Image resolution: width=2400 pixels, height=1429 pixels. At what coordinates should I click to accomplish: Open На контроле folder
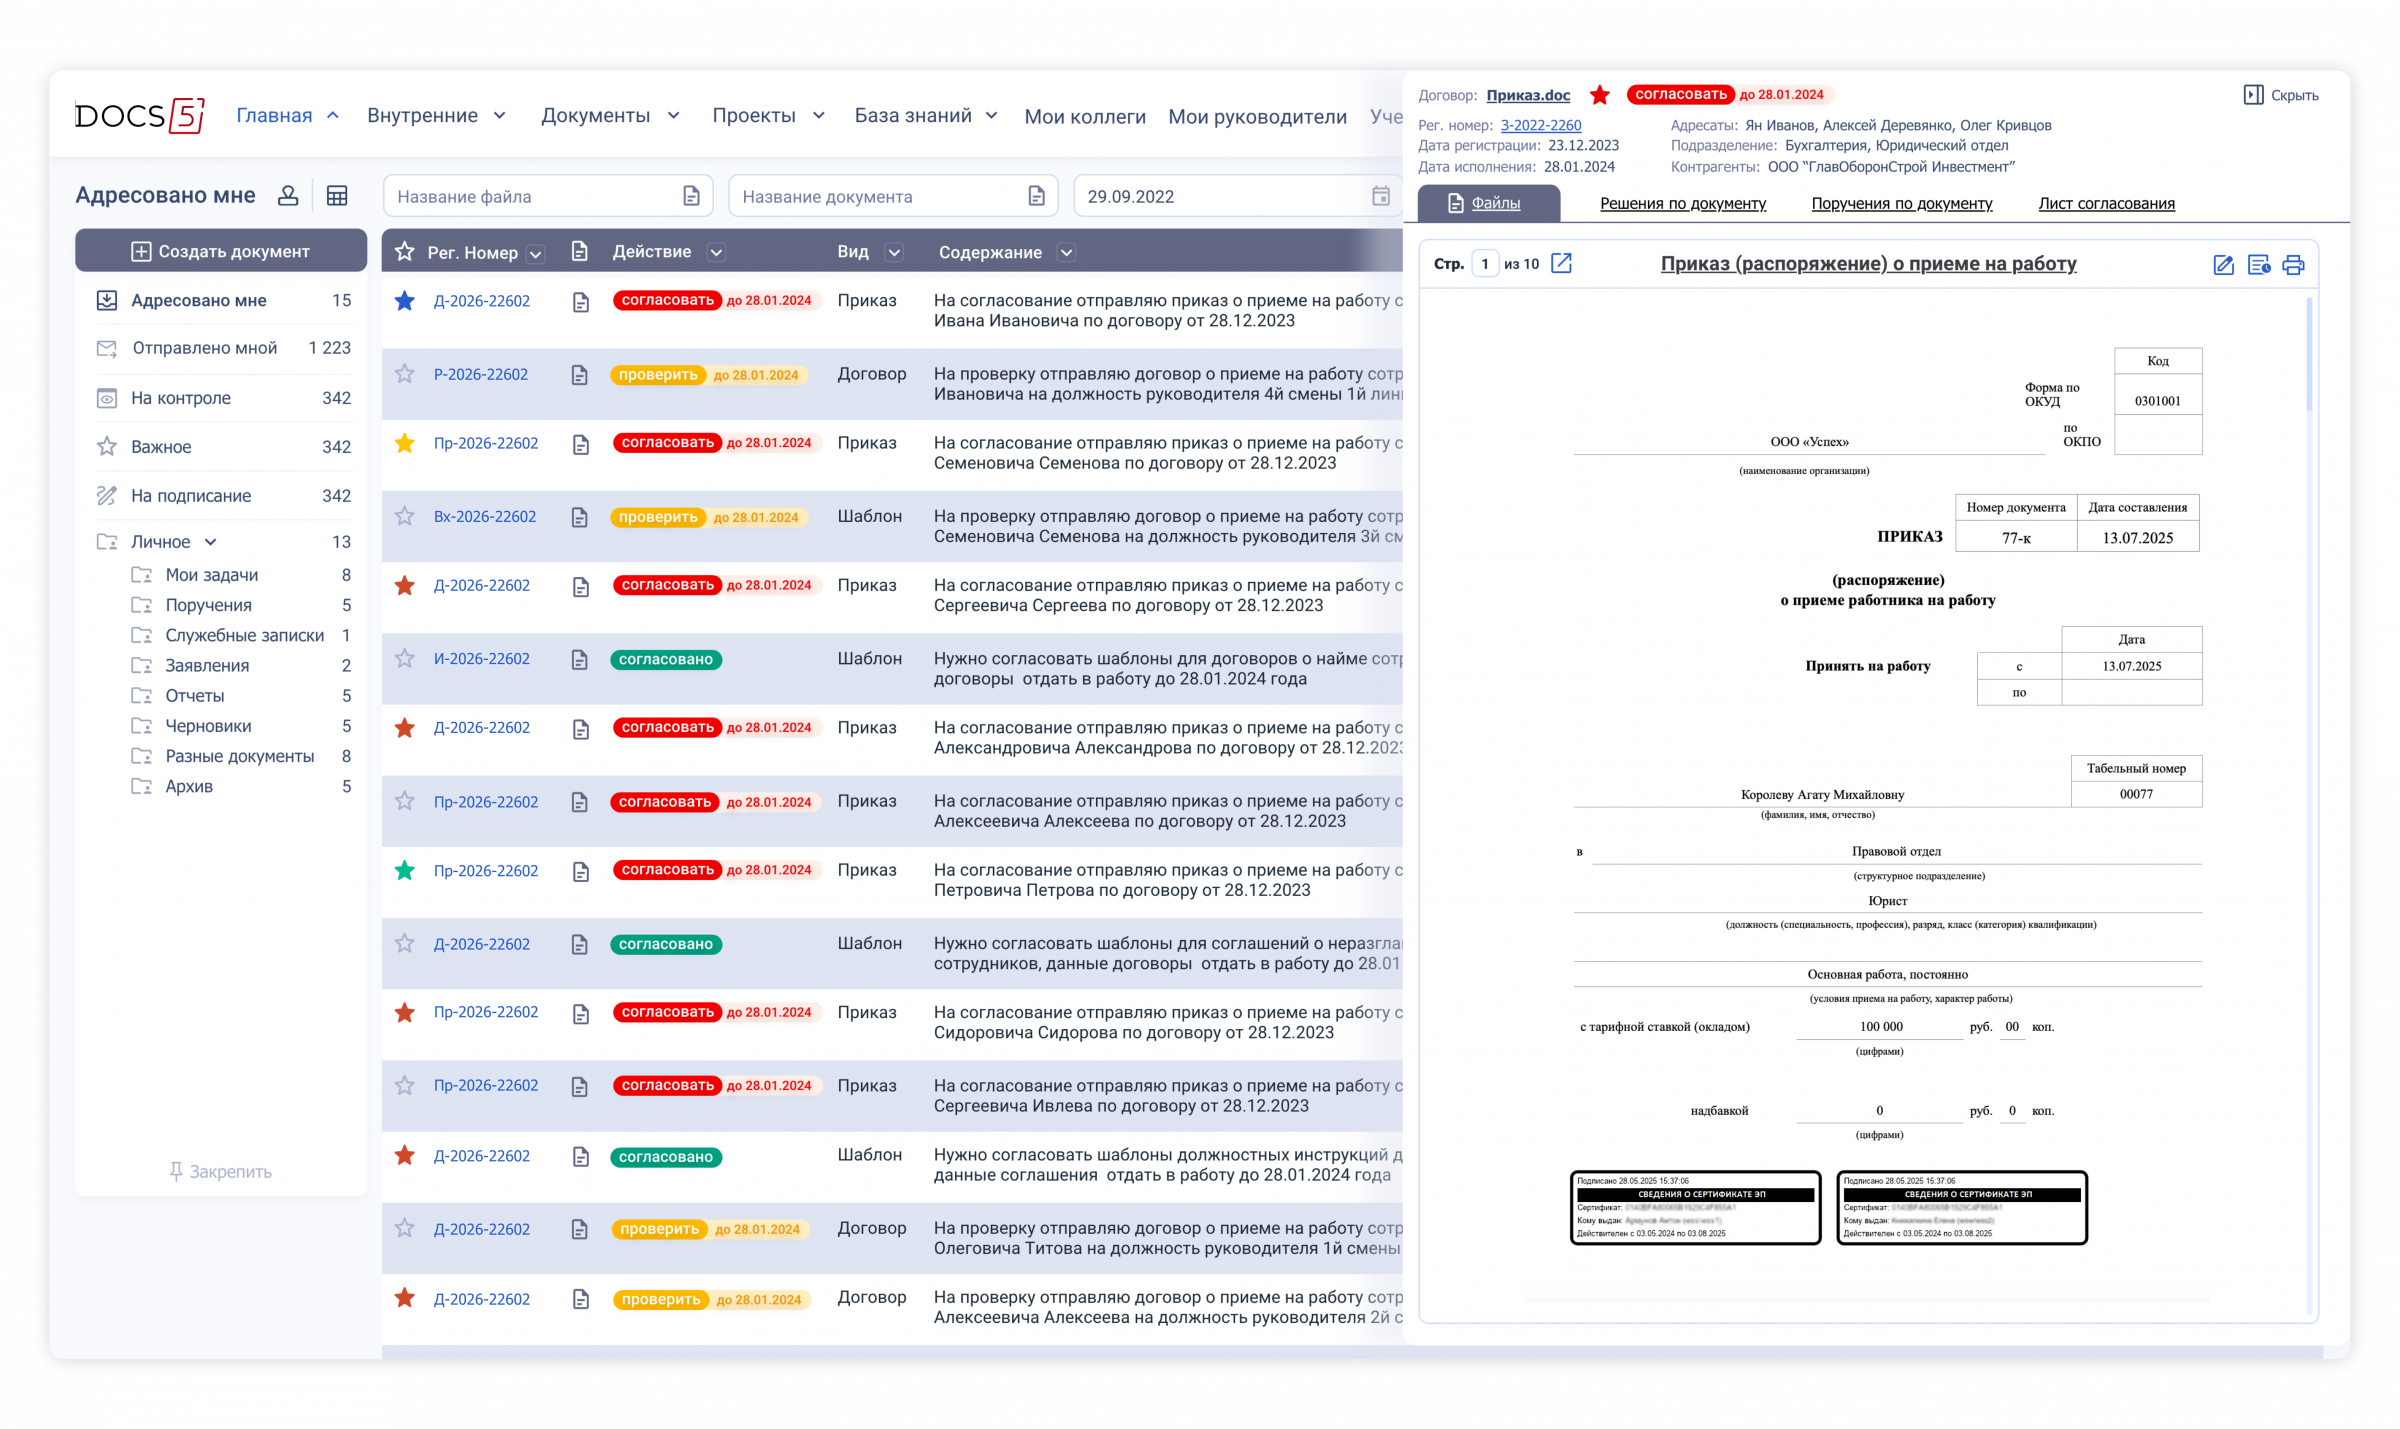tap(223, 398)
